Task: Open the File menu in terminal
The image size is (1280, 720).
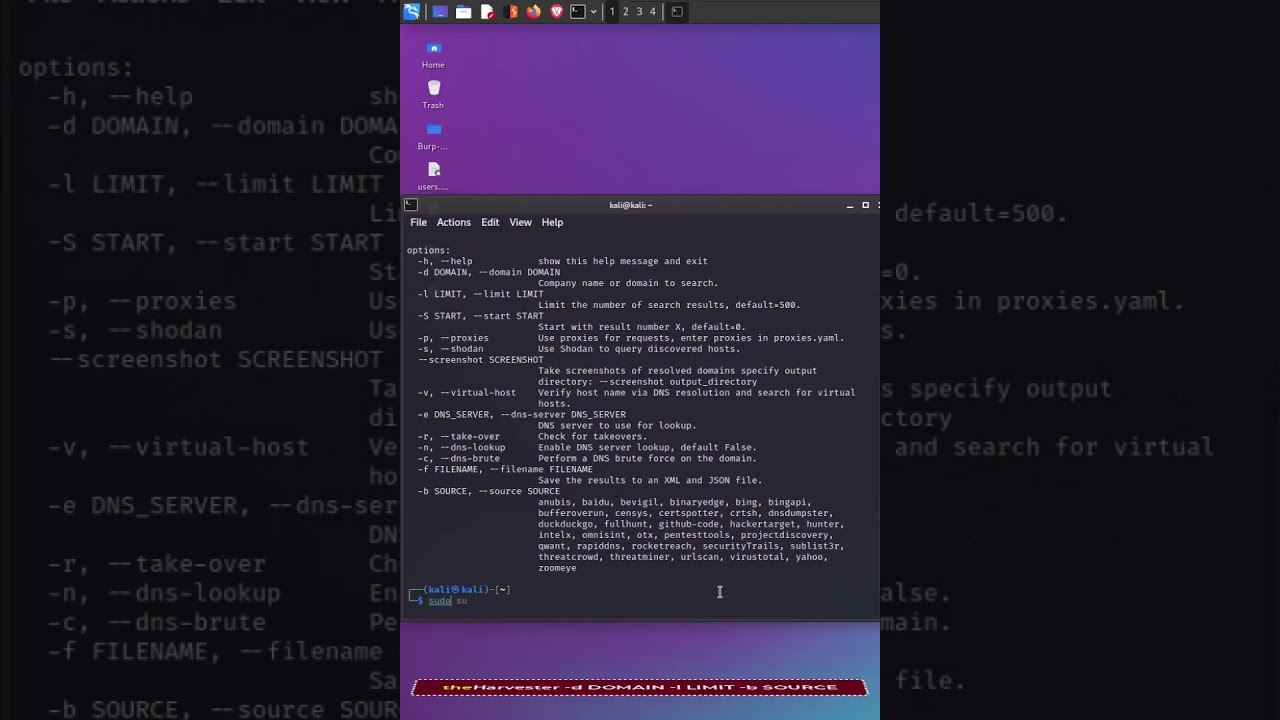Action: [x=418, y=222]
